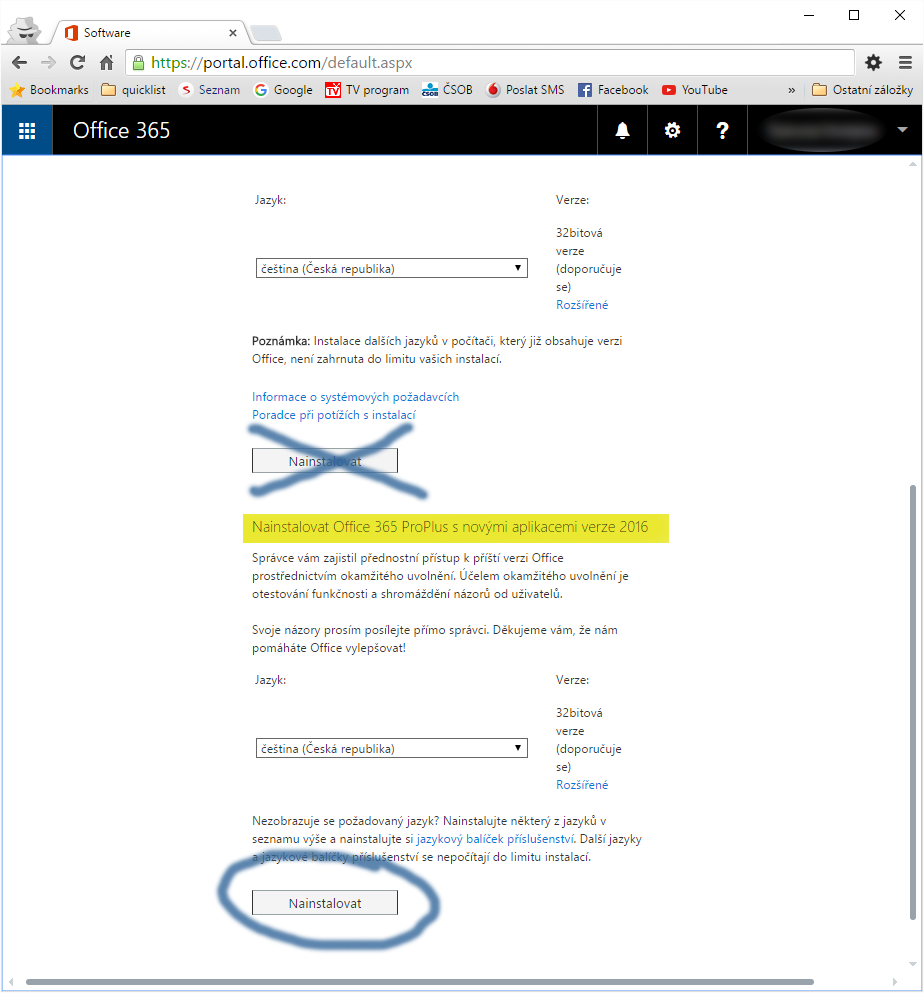Screen dimensions: 924x993
Task: Open the quicklist bookmark folder
Action: [x=134, y=90]
